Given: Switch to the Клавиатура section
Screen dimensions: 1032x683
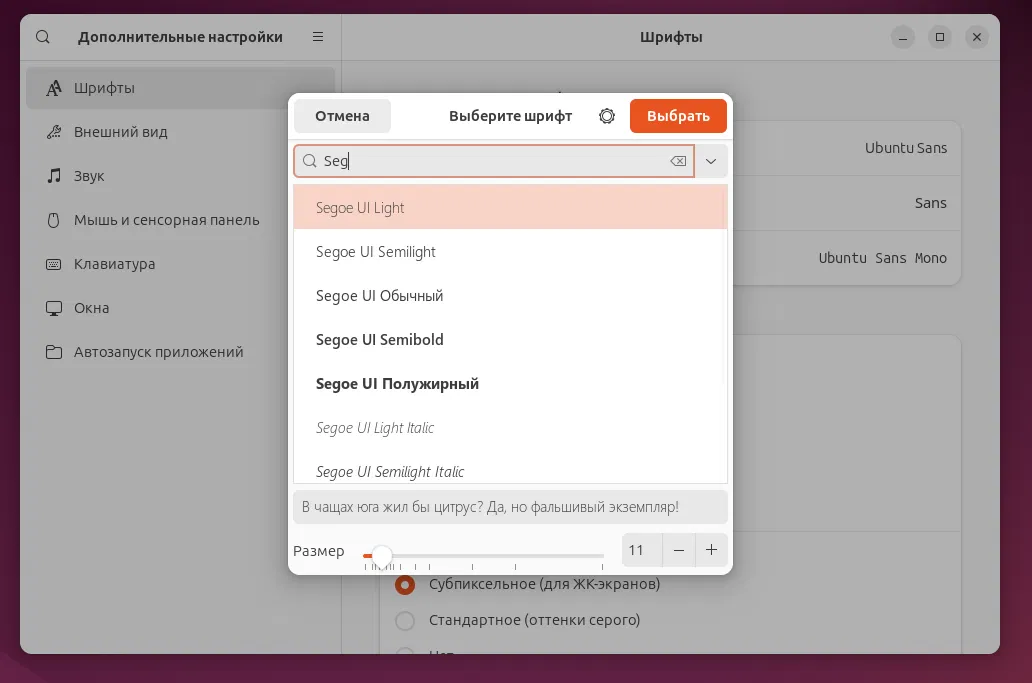Looking at the screenshot, I should point(180,264).
